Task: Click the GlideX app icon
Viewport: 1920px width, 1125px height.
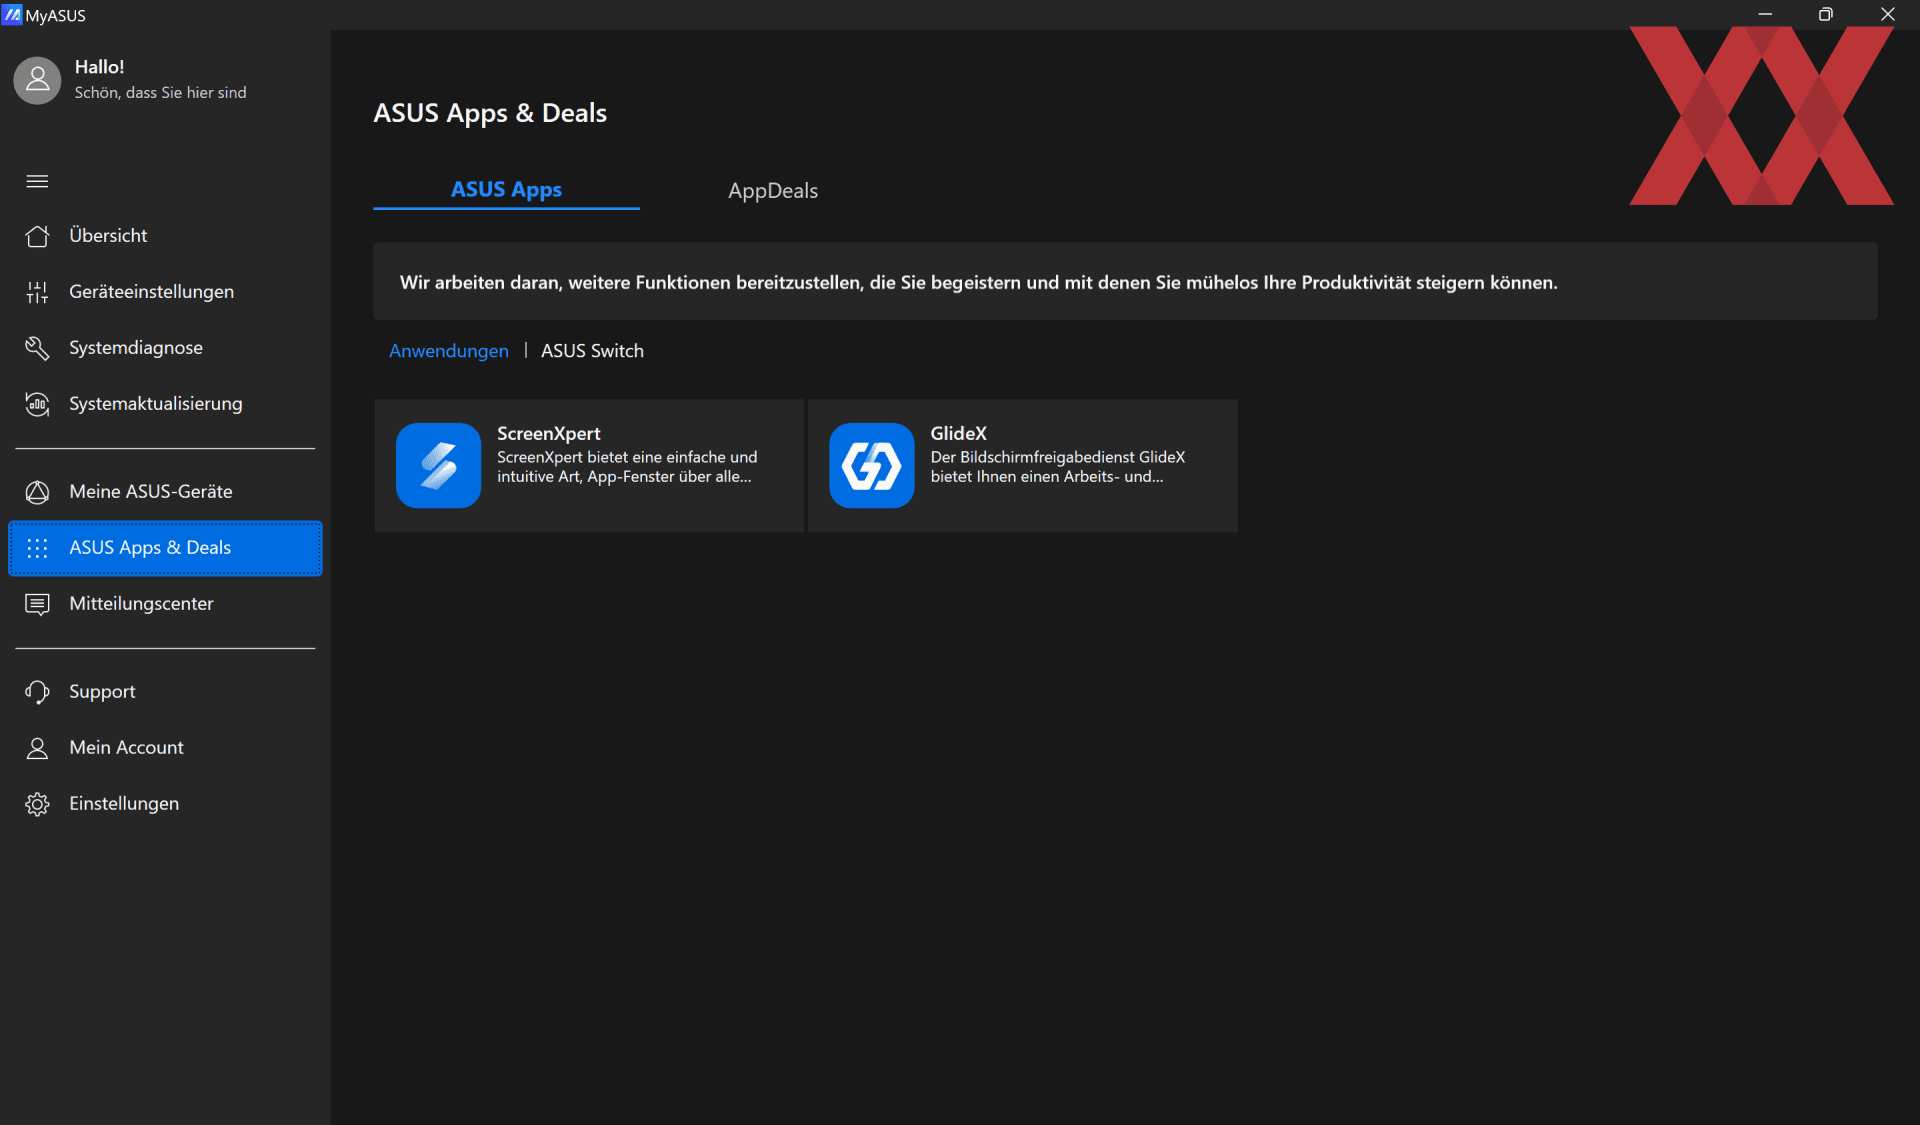Action: (x=871, y=465)
